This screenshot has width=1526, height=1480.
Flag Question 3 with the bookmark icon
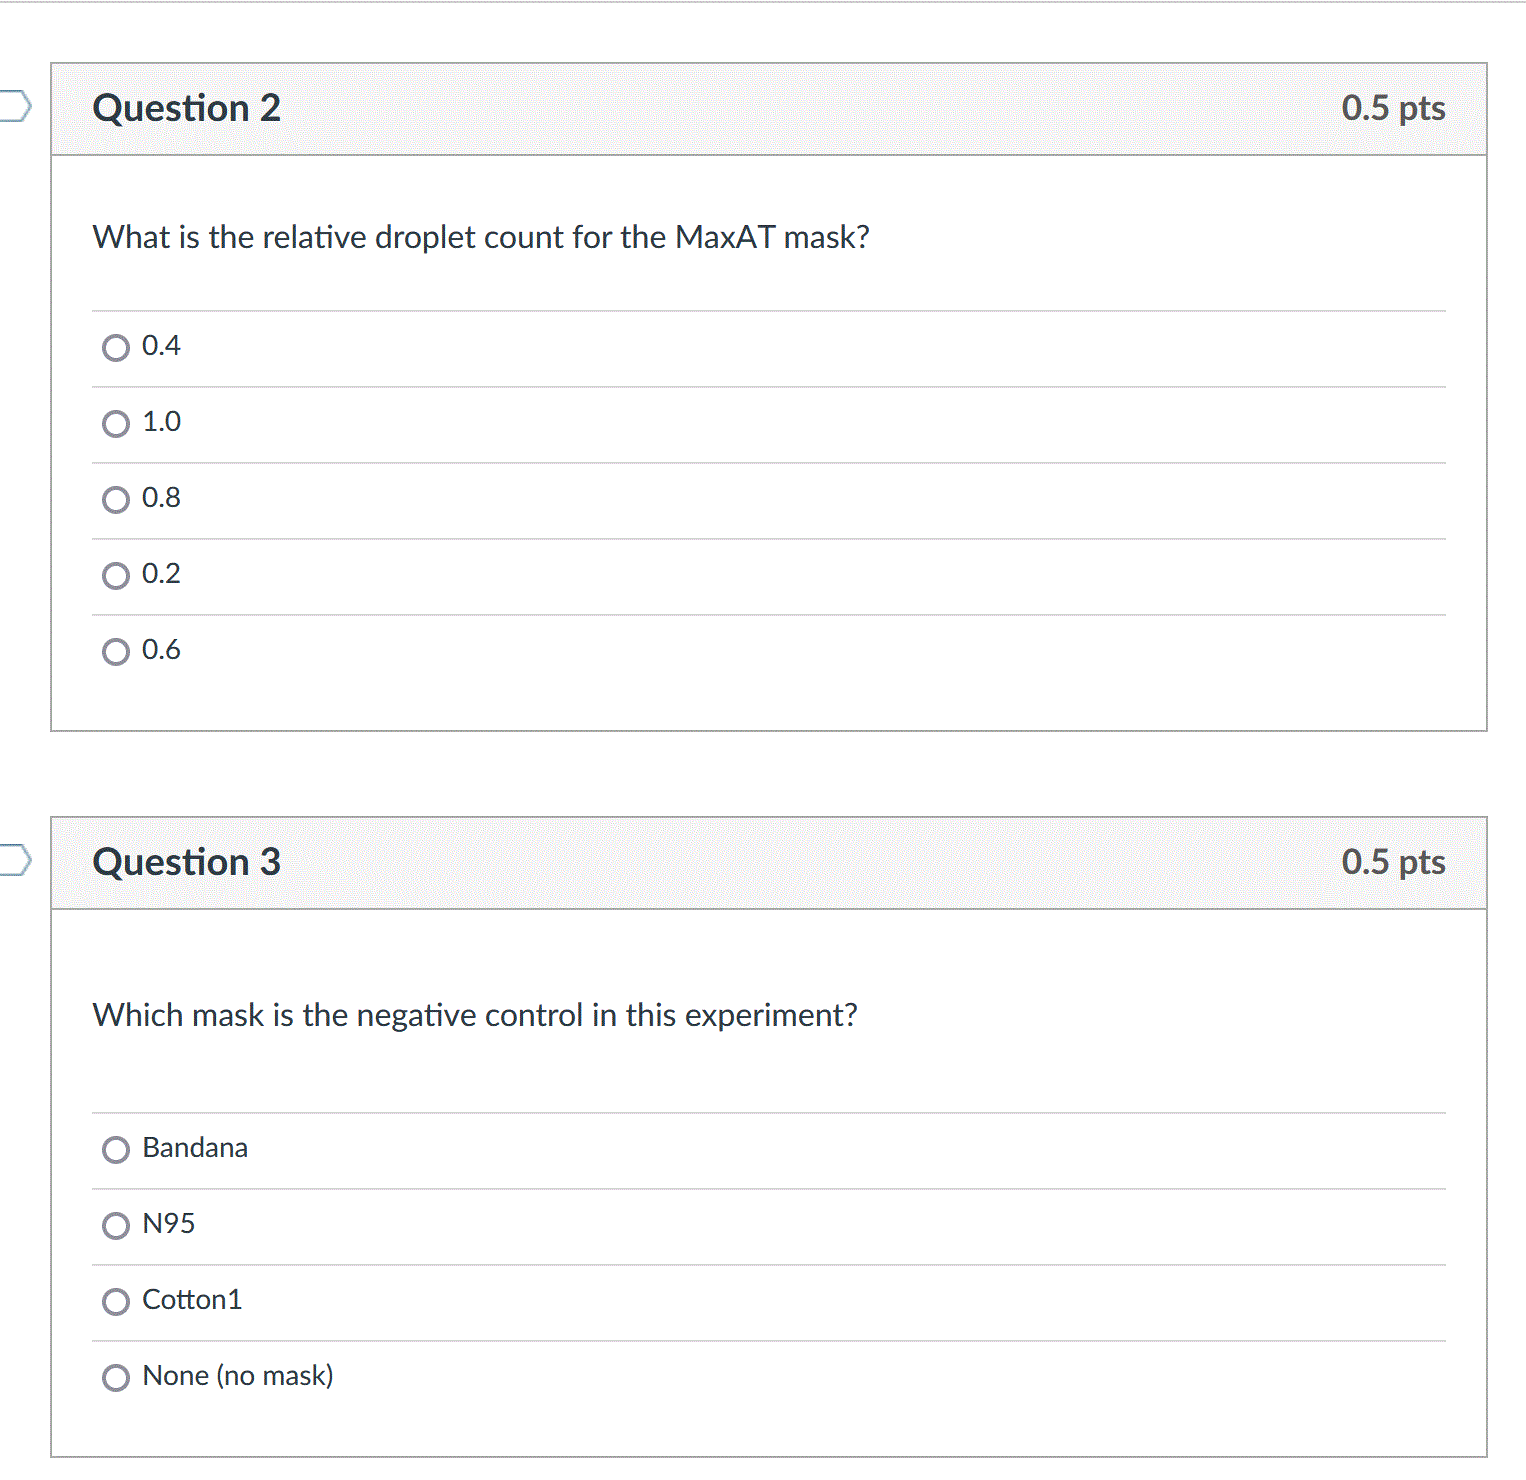tap(14, 860)
